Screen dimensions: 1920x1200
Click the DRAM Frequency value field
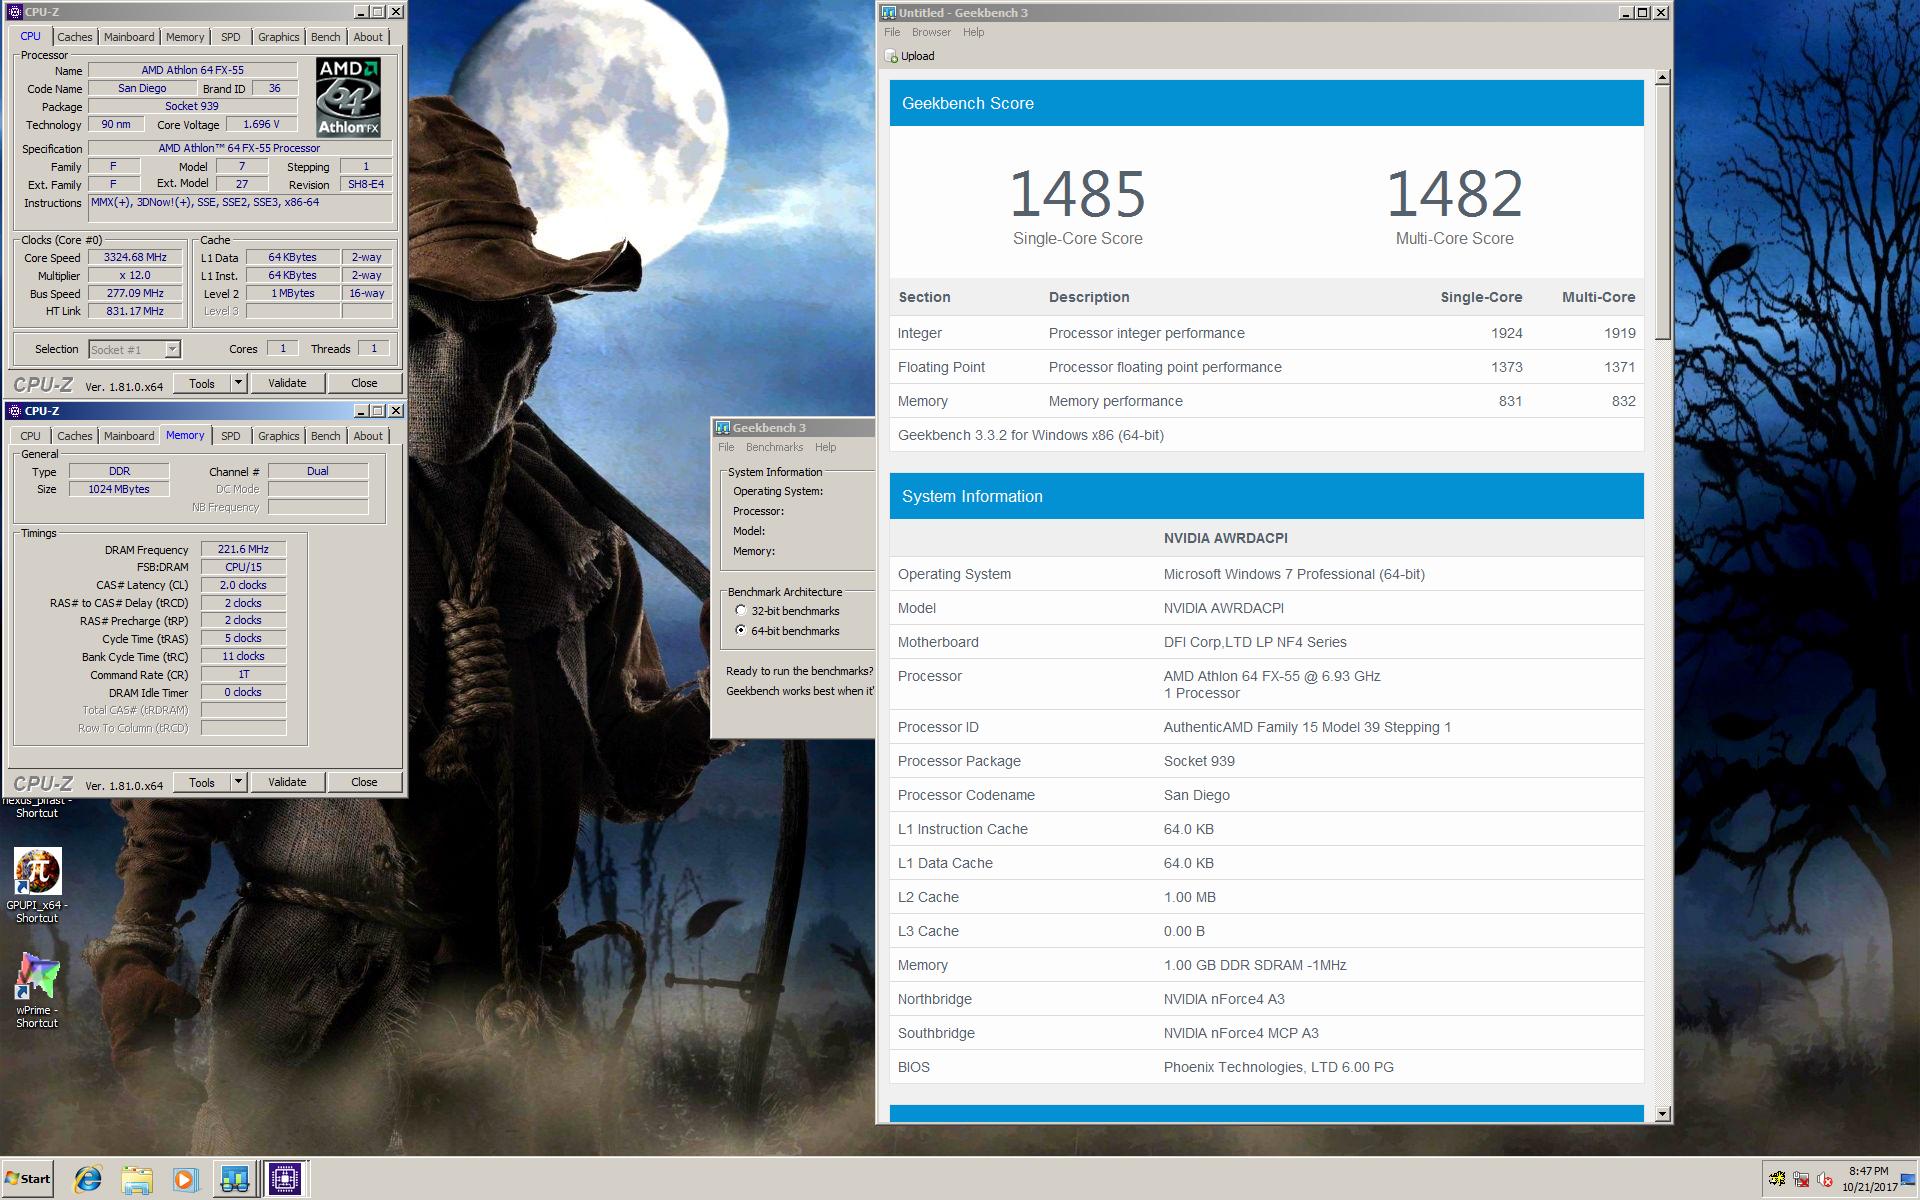tap(243, 549)
